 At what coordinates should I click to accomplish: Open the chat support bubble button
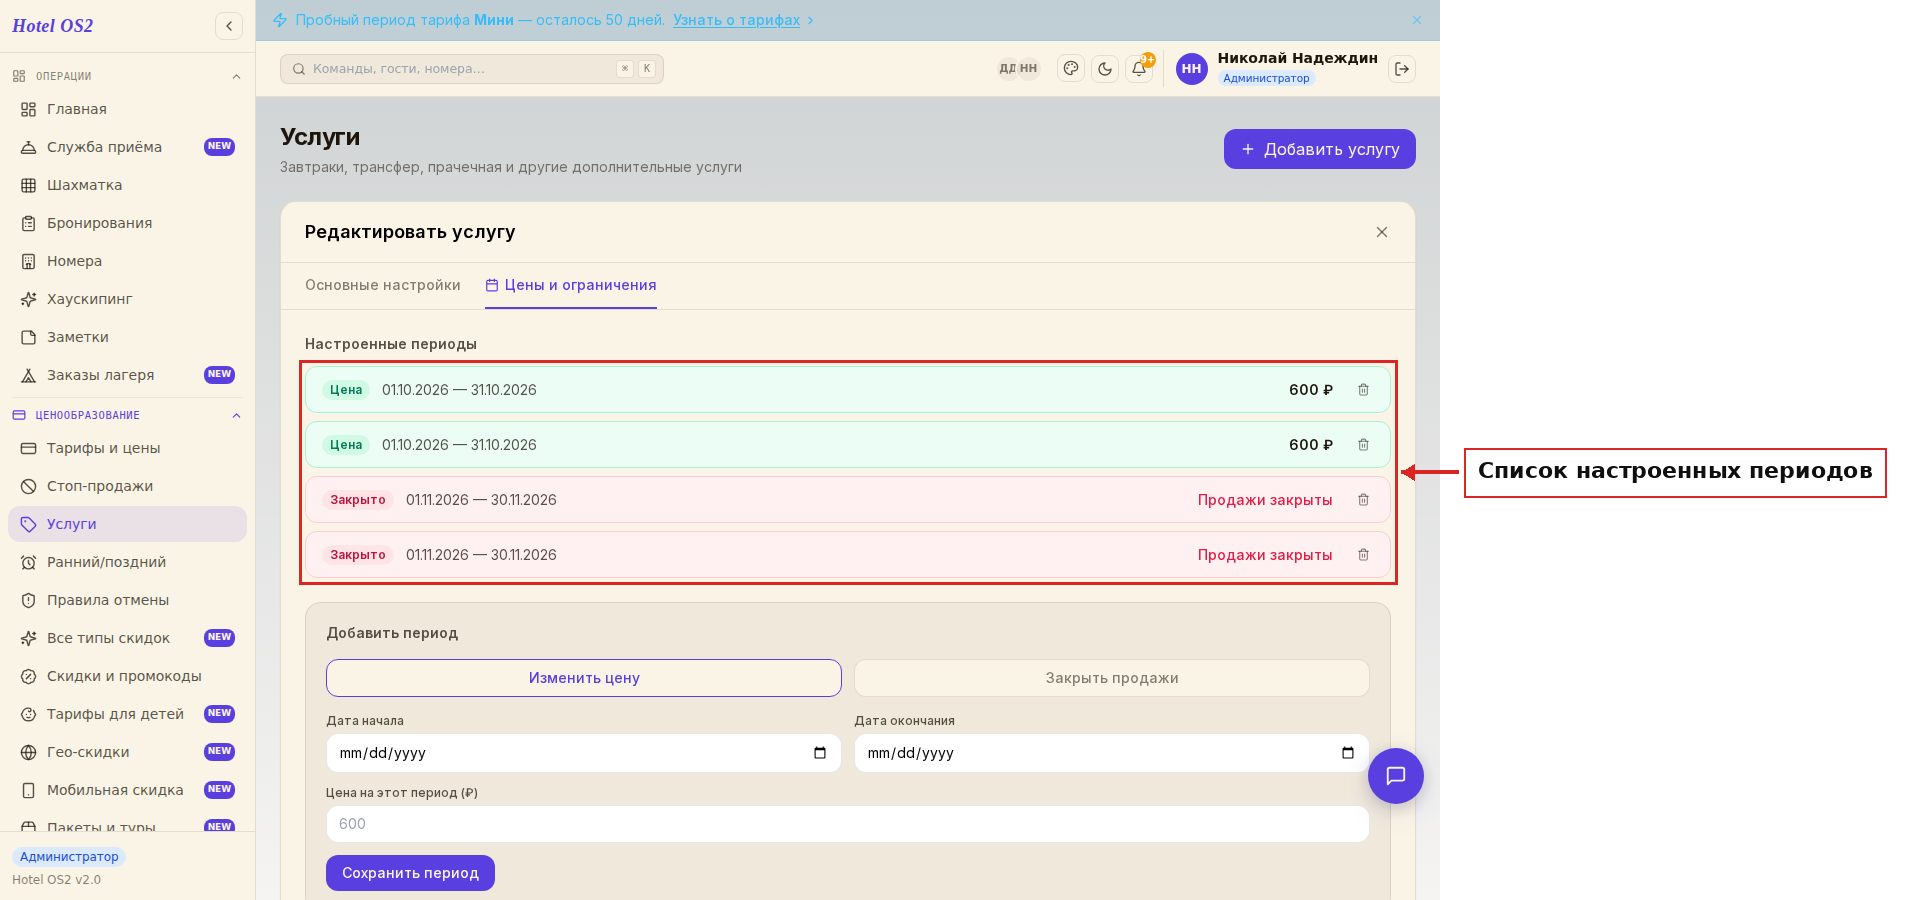tap(1396, 776)
